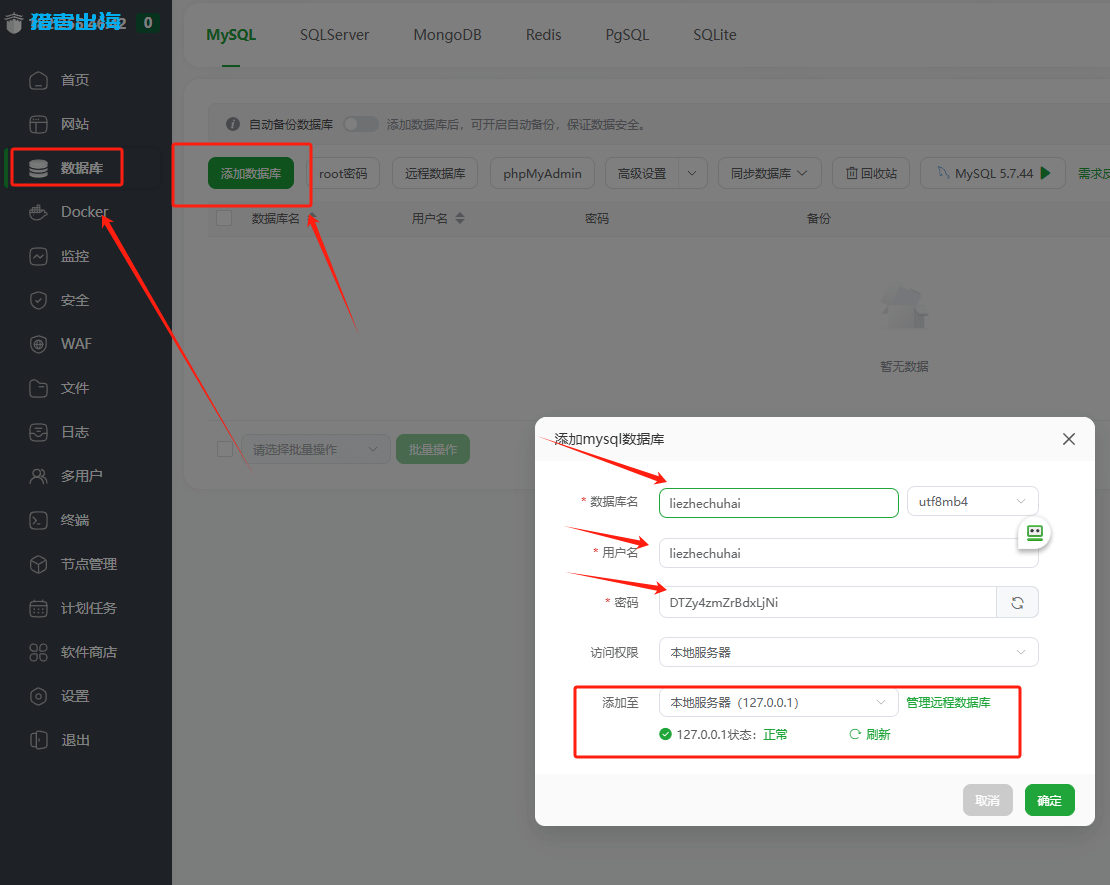Click the WAF globe shield icon
The height and width of the screenshot is (885, 1110).
click(38, 344)
